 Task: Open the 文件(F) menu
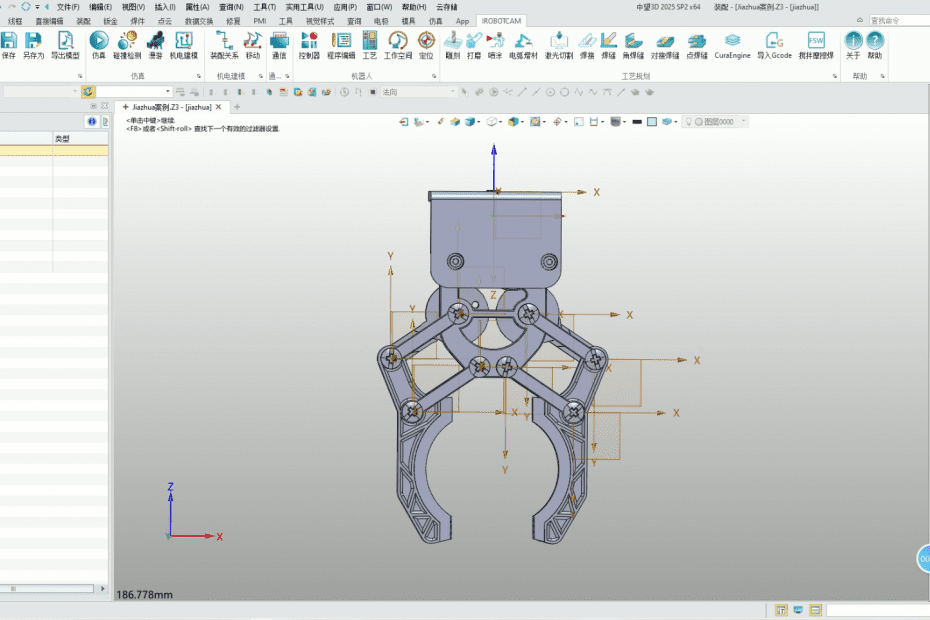(68, 7)
